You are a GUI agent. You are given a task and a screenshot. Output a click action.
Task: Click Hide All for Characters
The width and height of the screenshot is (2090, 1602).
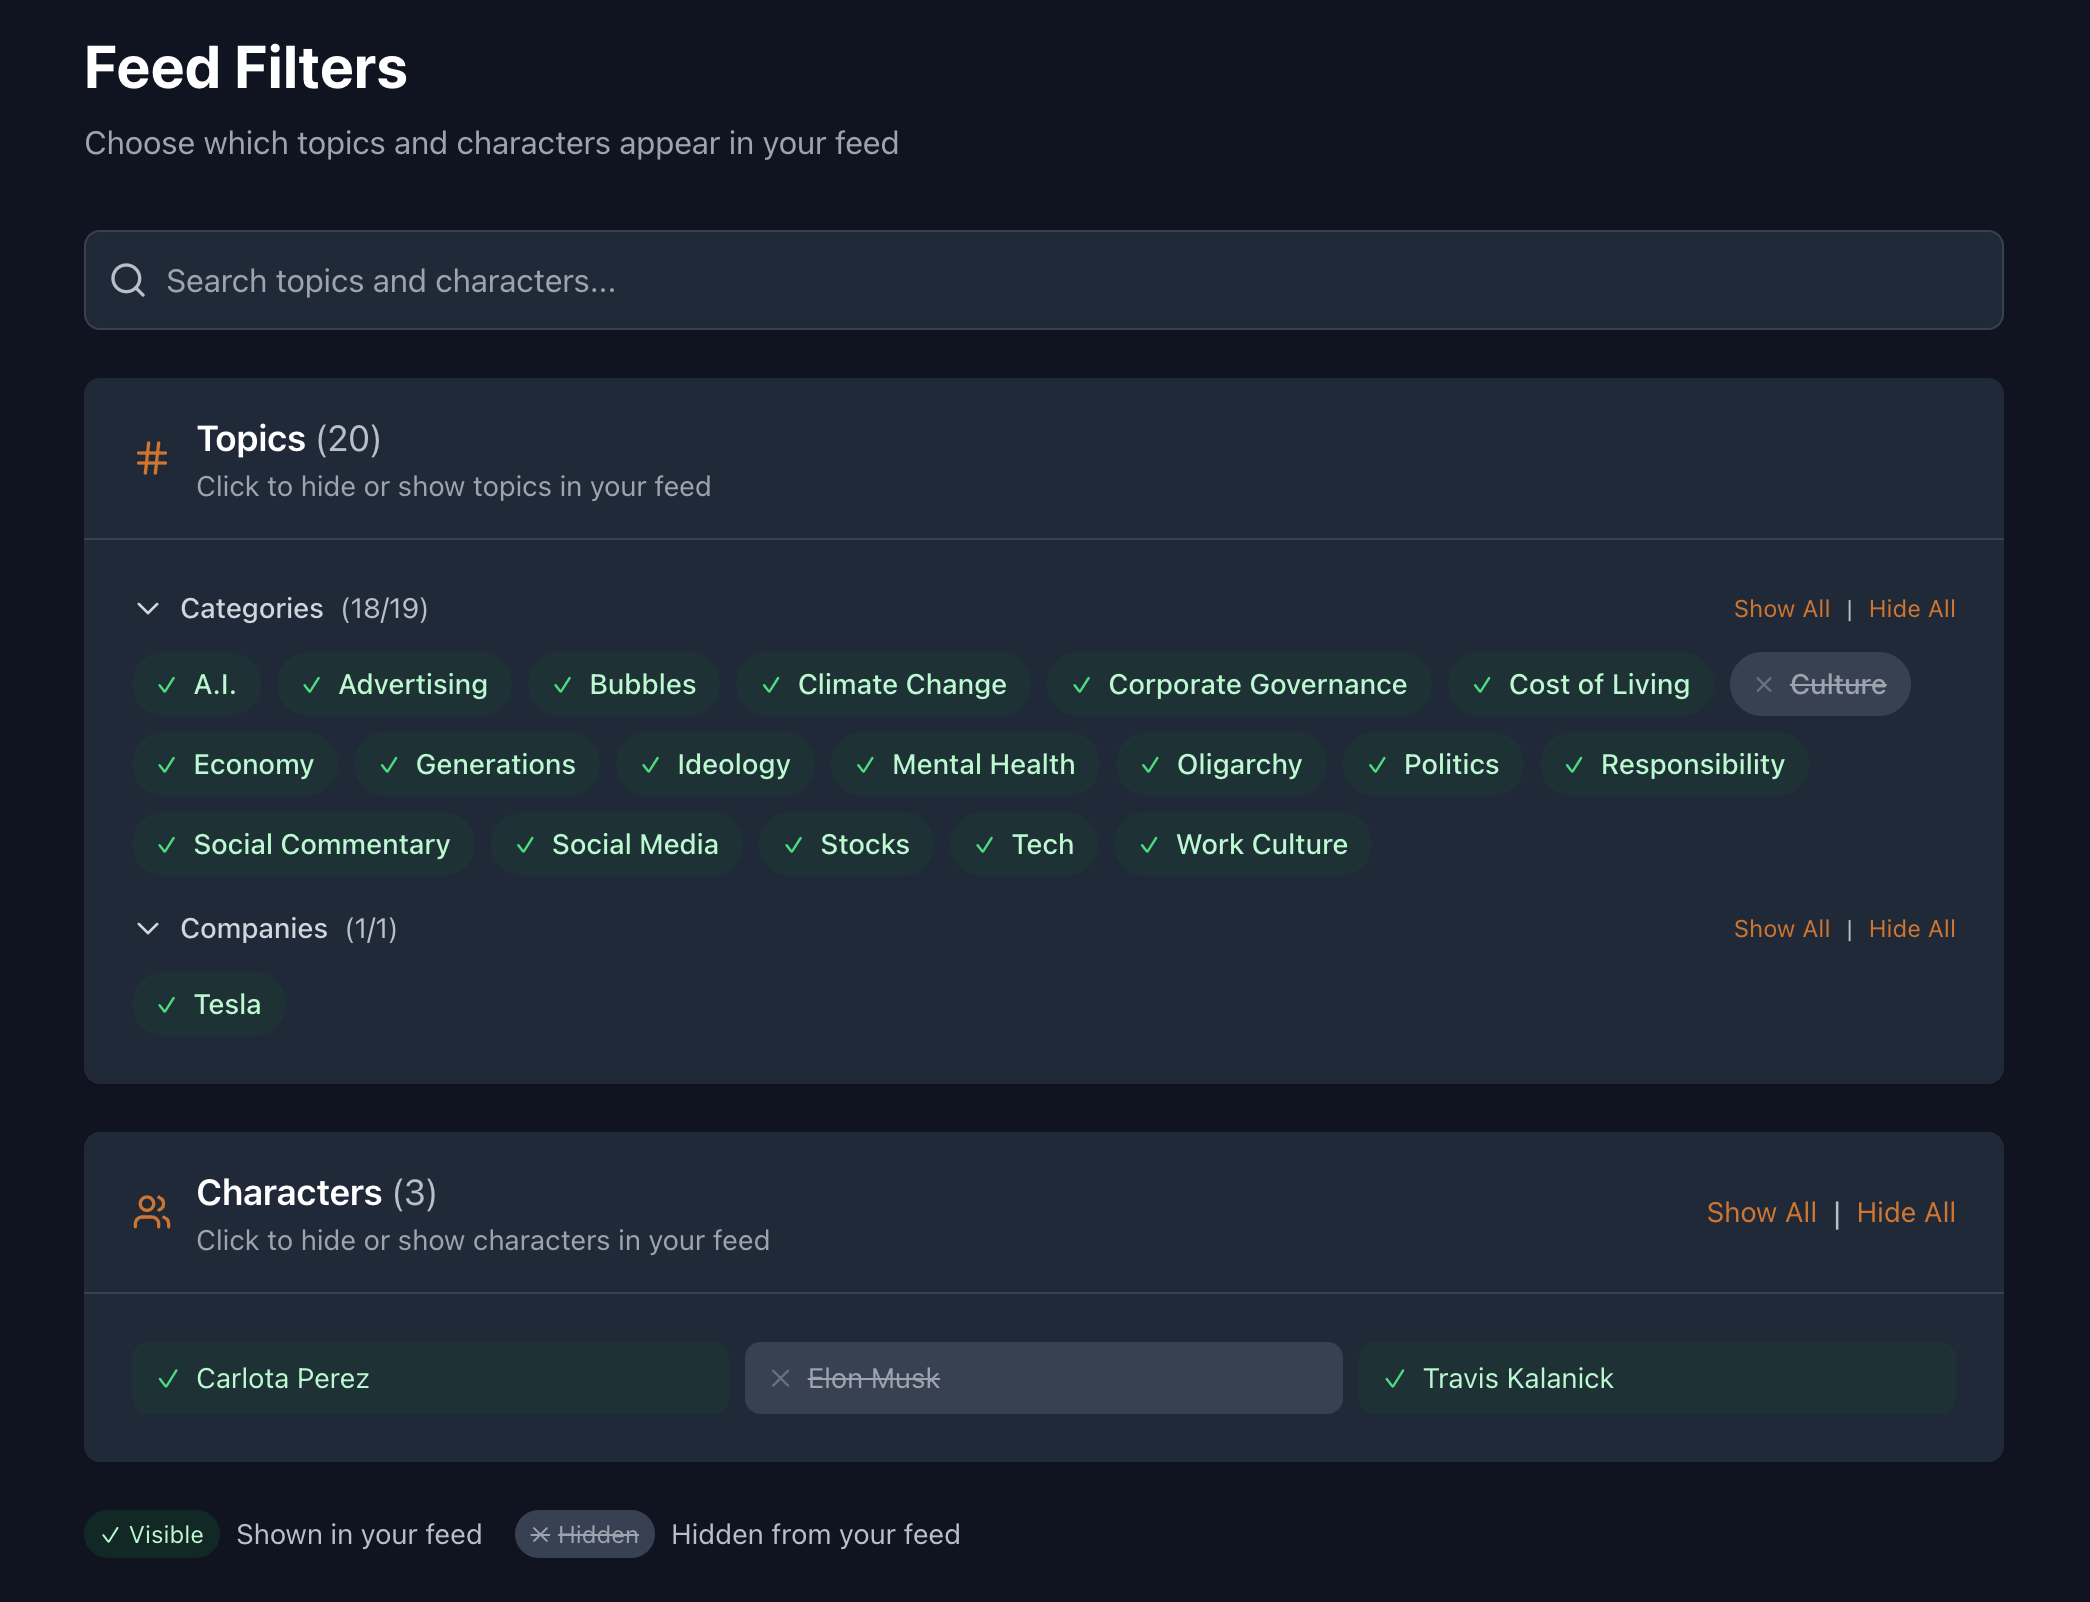pos(1906,1212)
